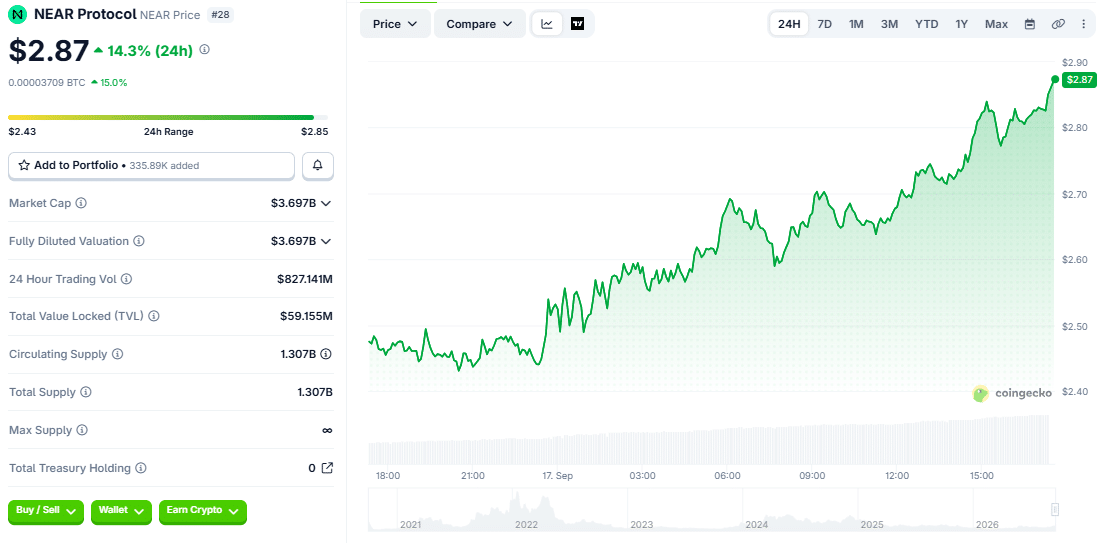Screen dimensions: 1109x543
Task: Open Fully Diluted Valuation info icon
Action: pos(139,241)
